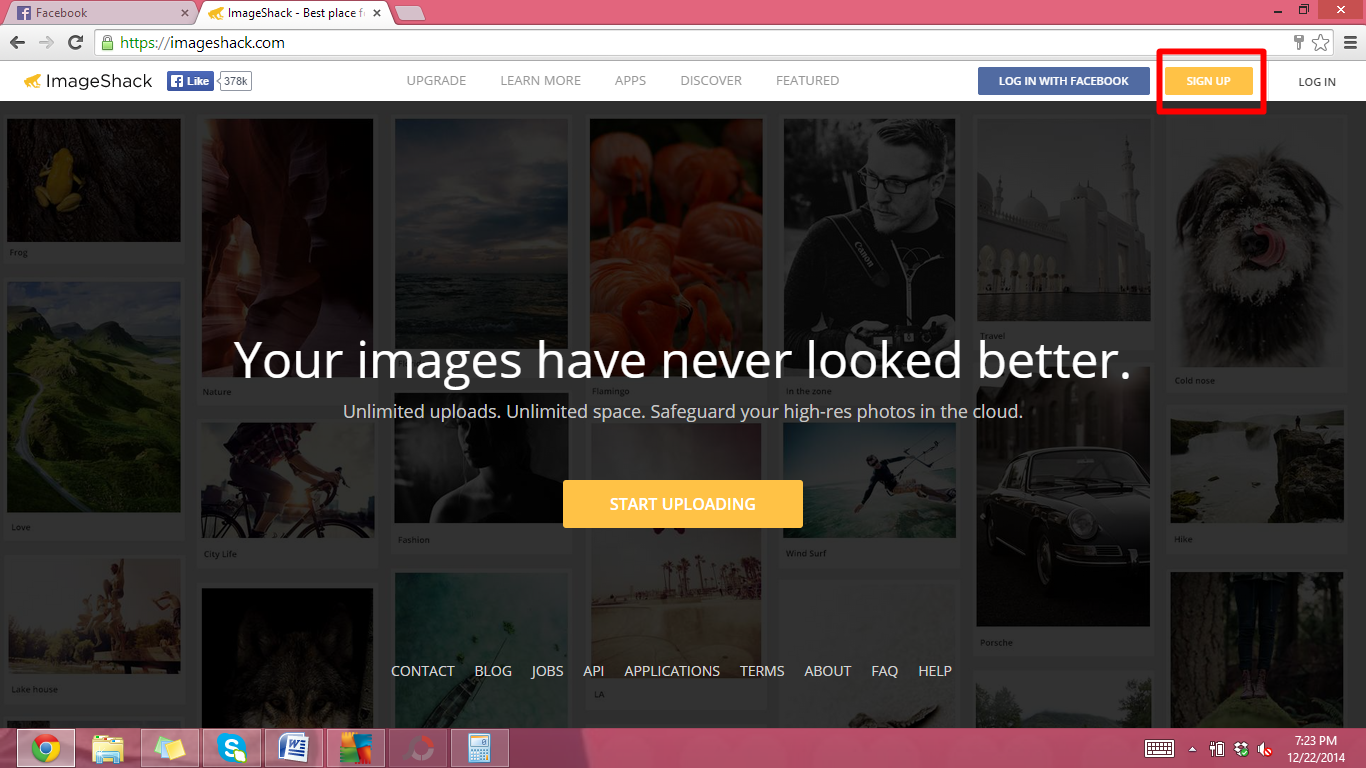Open the Flamingo photo thumbnail
The width and height of the screenshot is (1366, 768).
coord(675,250)
